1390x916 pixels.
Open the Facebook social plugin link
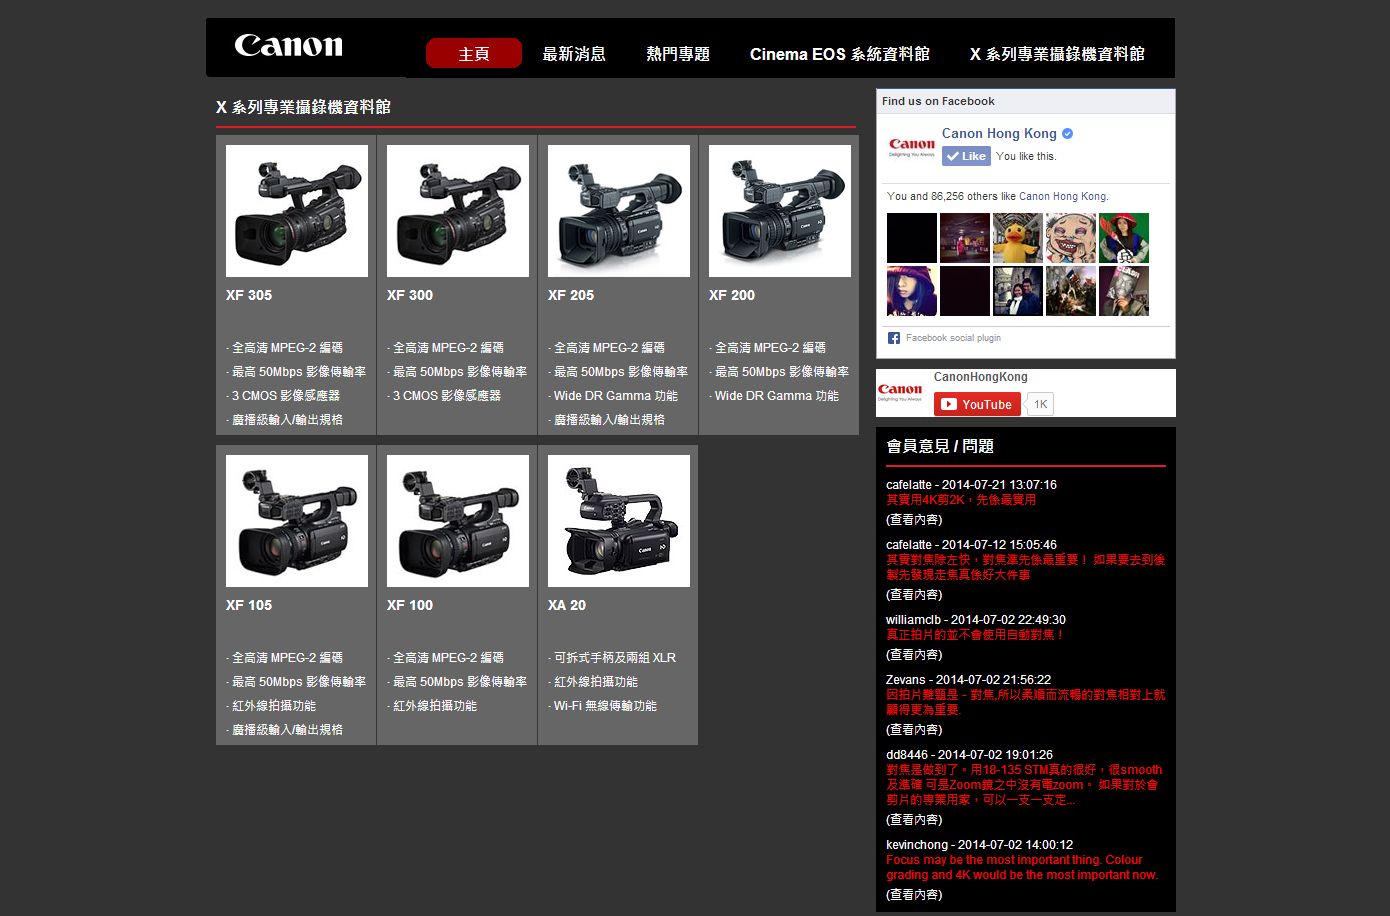click(953, 338)
